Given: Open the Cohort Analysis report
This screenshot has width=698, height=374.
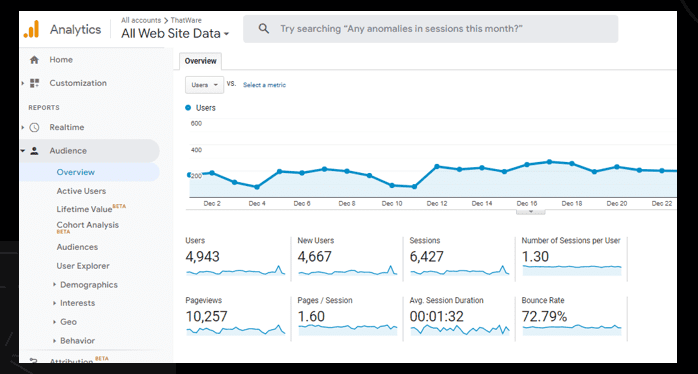Looking at the screenshot, I should pos(87,225).
